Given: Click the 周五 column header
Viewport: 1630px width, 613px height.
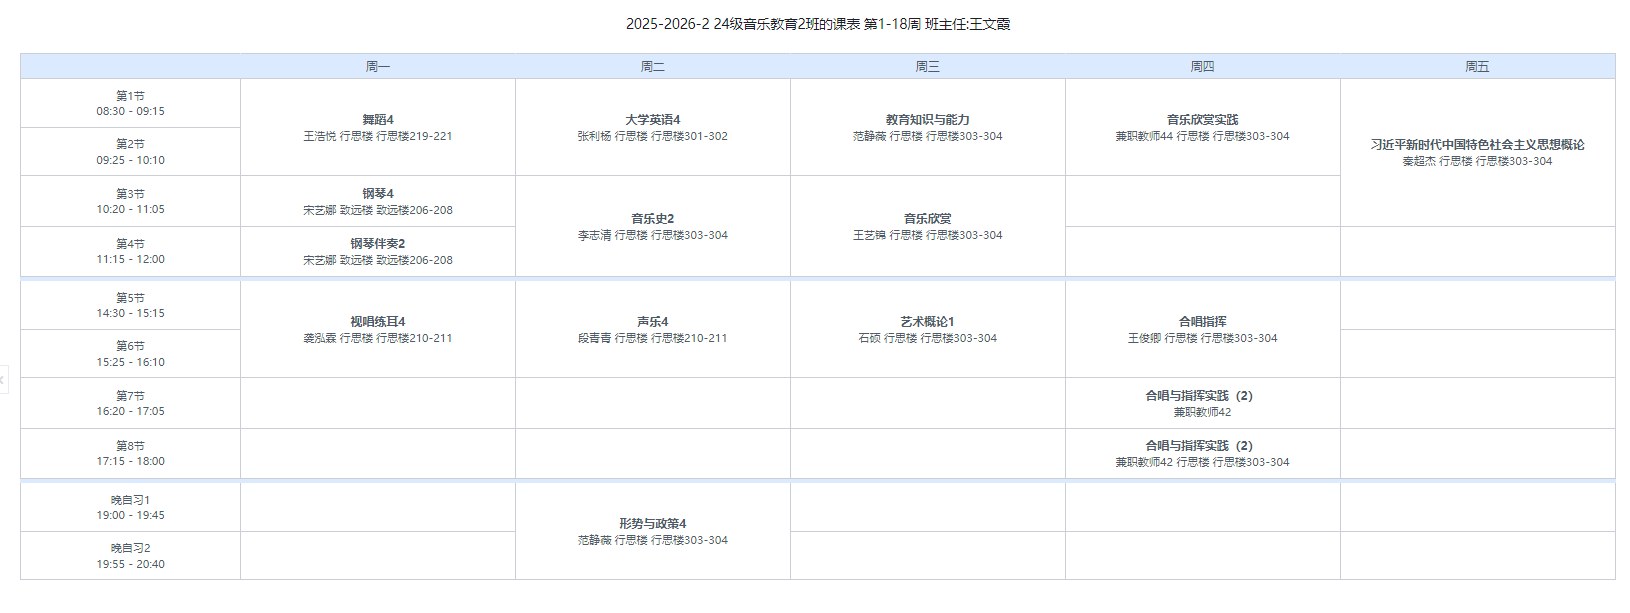Looking at the screenshot, I should [1477, 67].
